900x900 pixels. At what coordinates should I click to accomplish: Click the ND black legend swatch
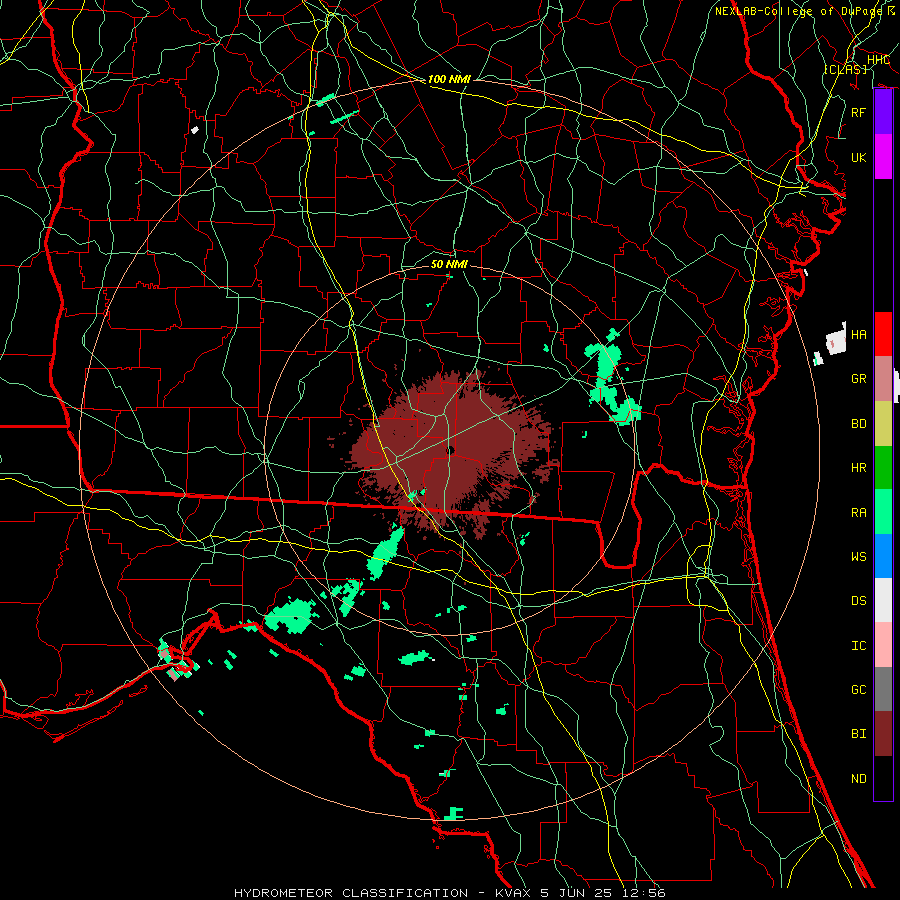(883, 778)
